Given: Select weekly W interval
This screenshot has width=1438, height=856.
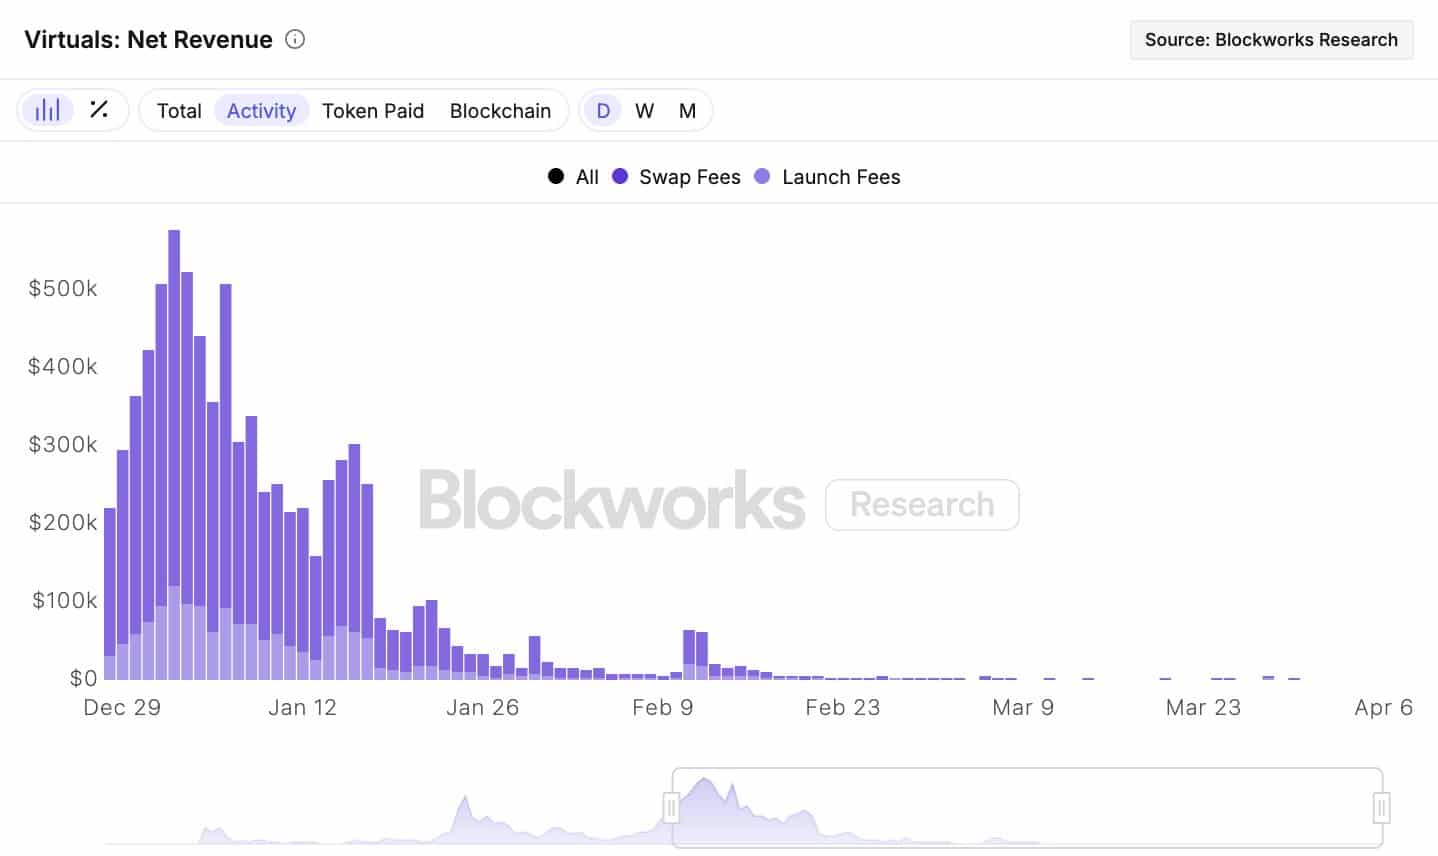Looking at the screenshot, I should pyautogui.click(x=645, y=111).
